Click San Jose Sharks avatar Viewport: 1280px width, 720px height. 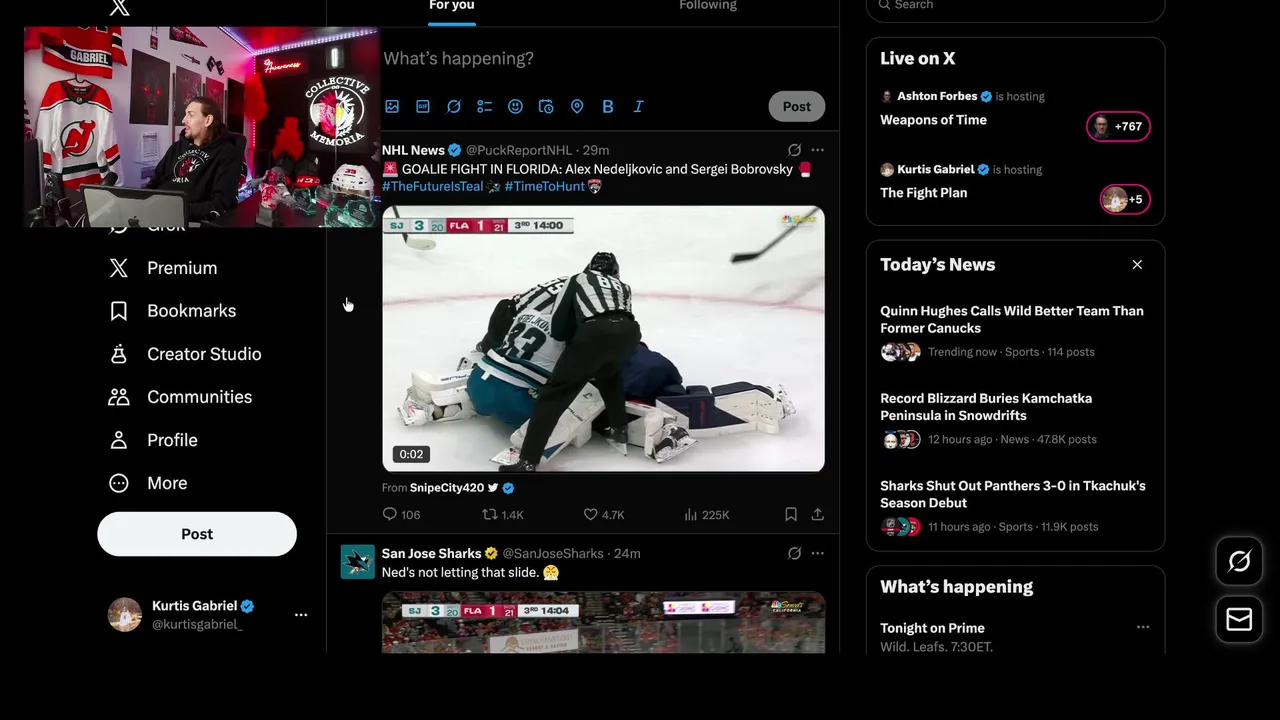point(358,562)
